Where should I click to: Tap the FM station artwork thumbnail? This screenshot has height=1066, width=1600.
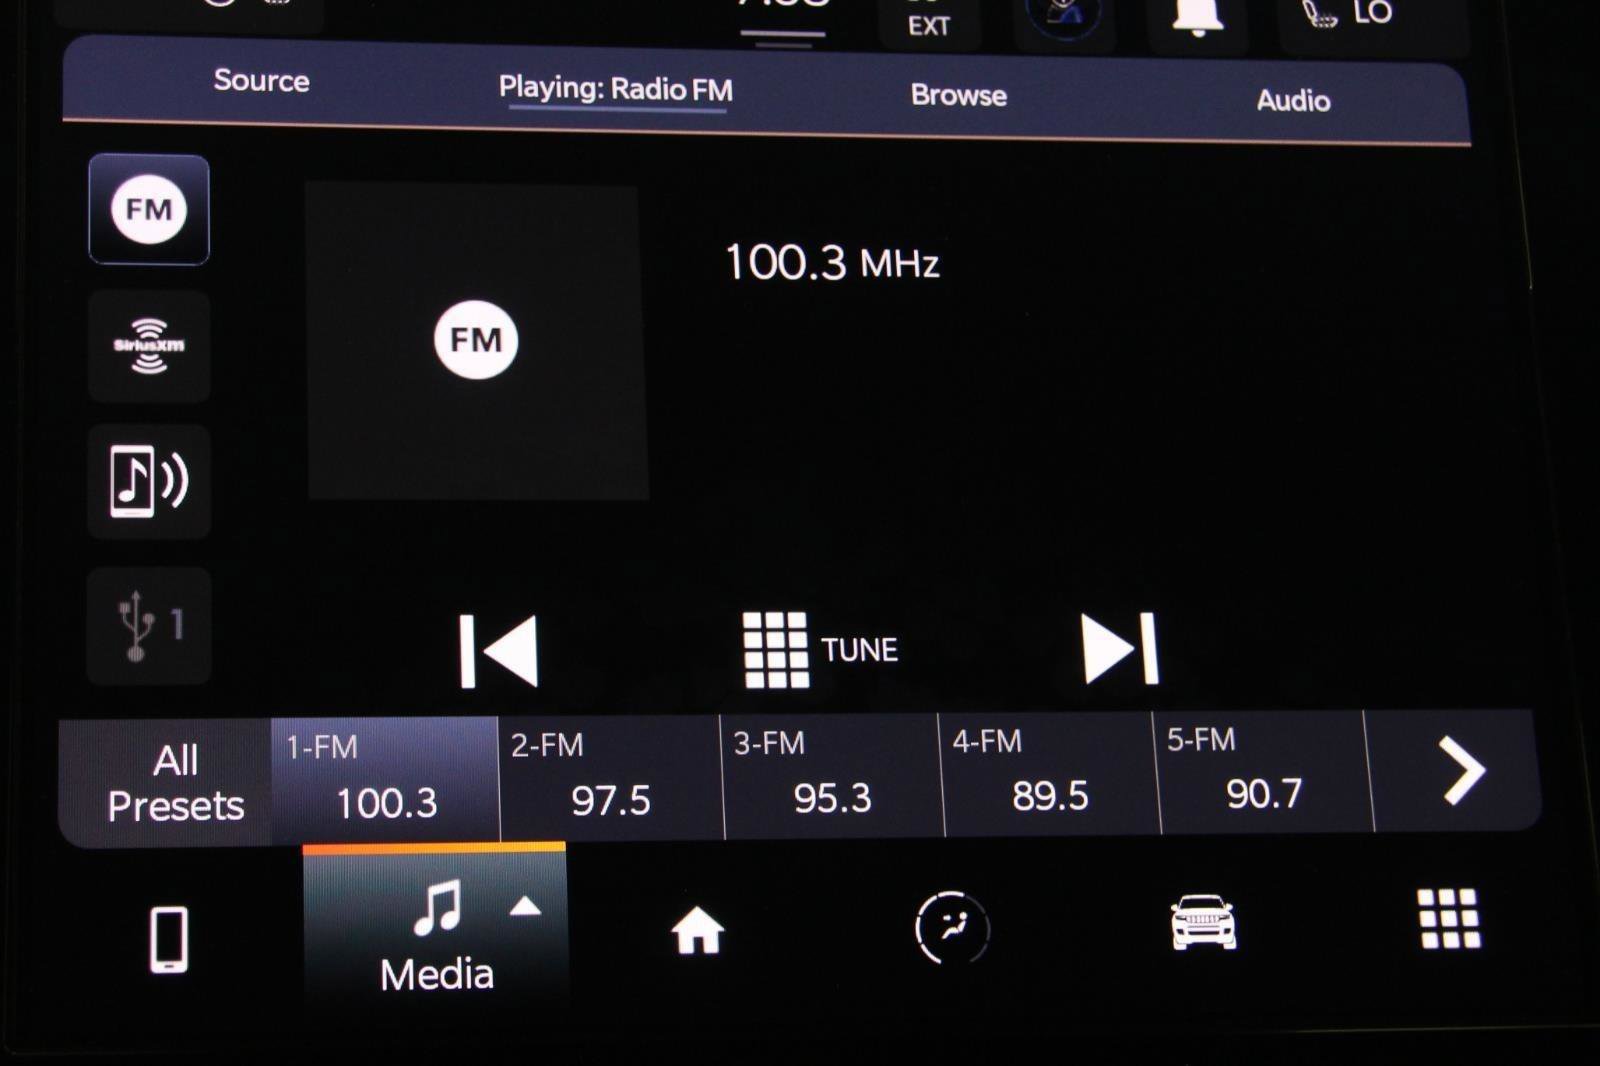477,340
